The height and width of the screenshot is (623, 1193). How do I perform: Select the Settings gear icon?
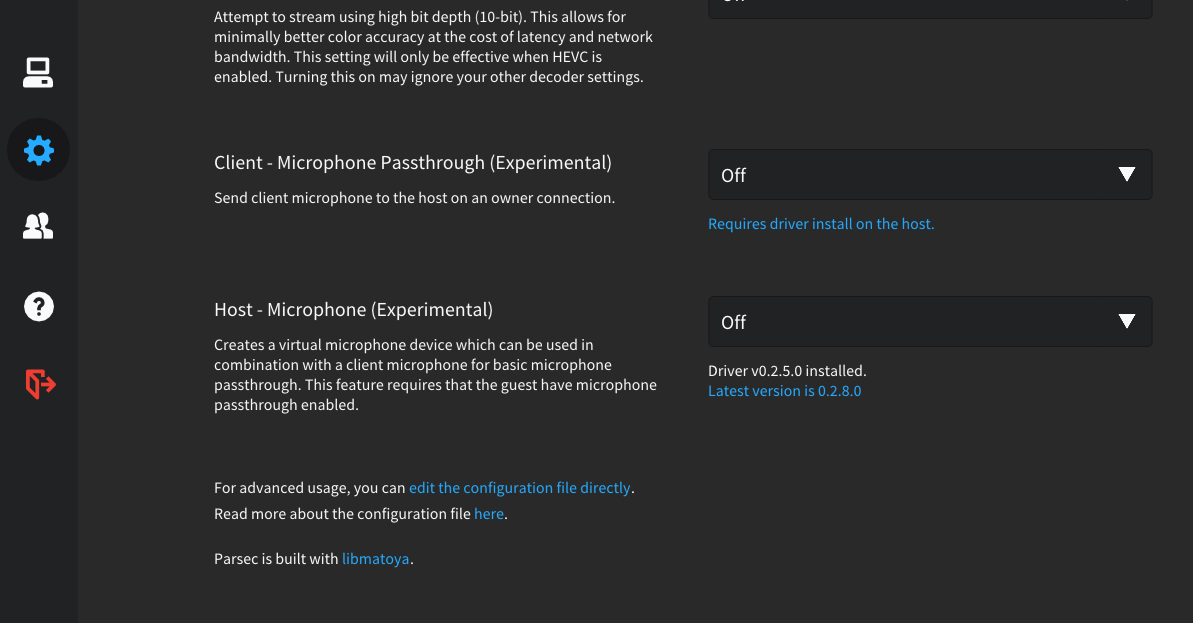[38, 150]
